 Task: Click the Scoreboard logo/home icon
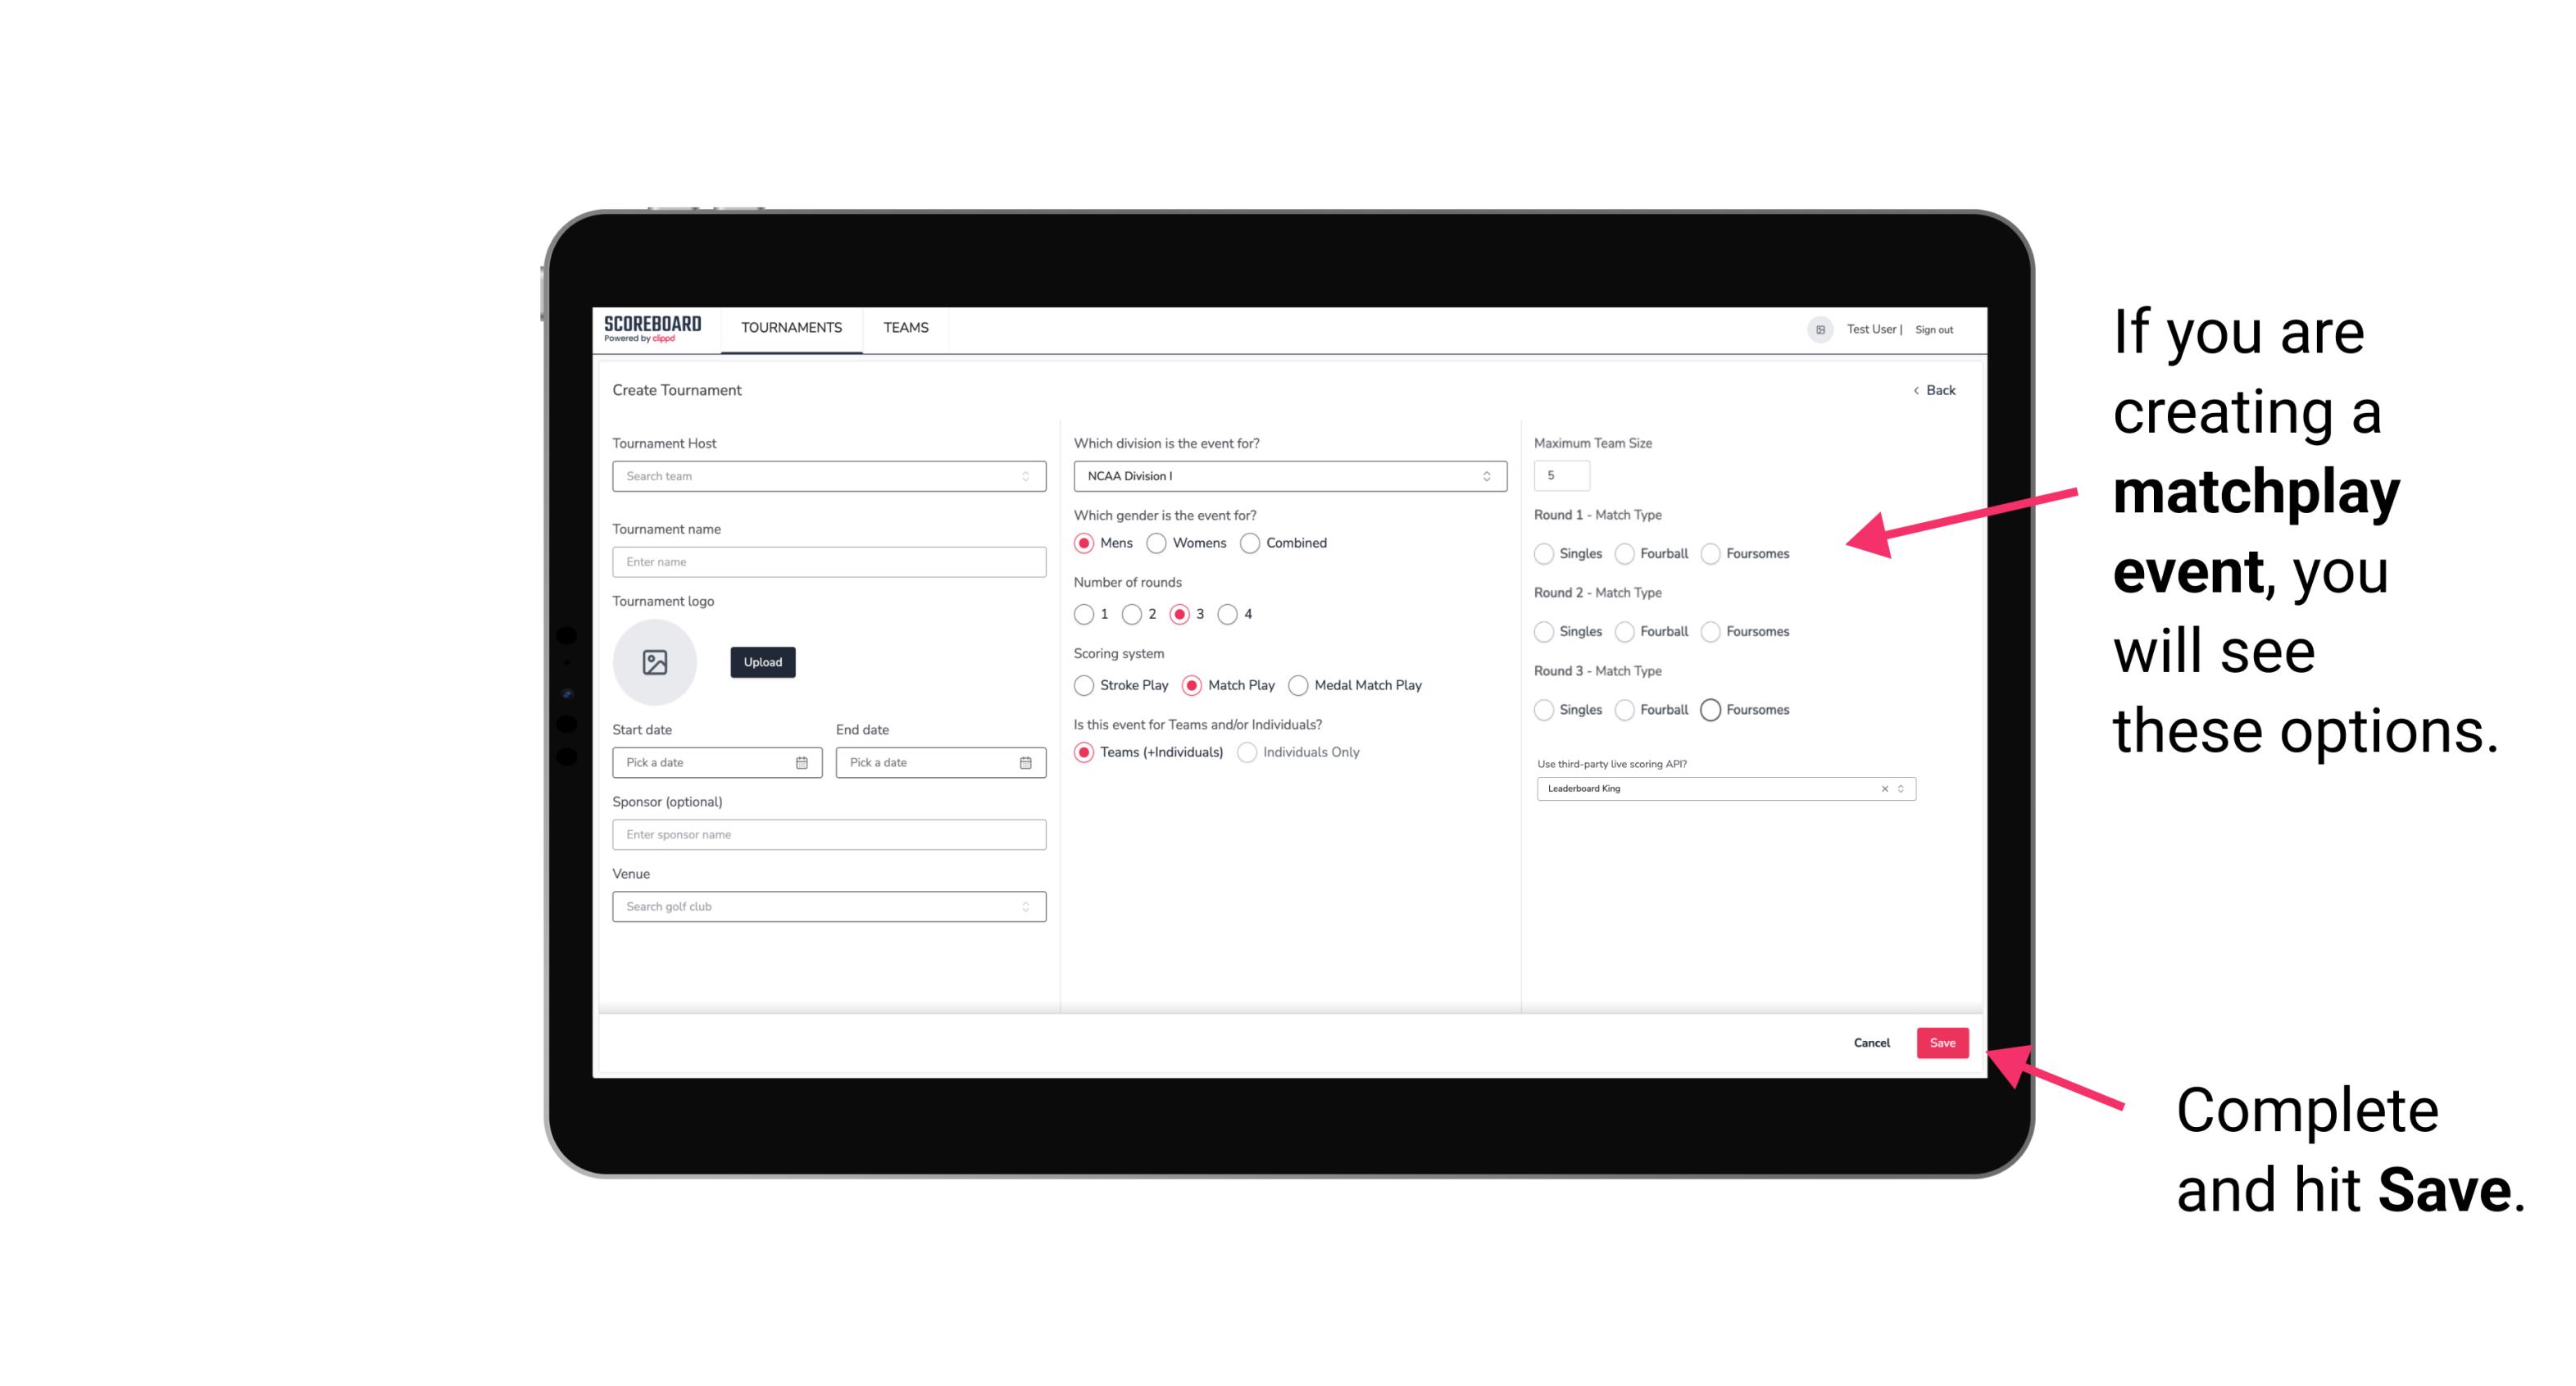653,328
